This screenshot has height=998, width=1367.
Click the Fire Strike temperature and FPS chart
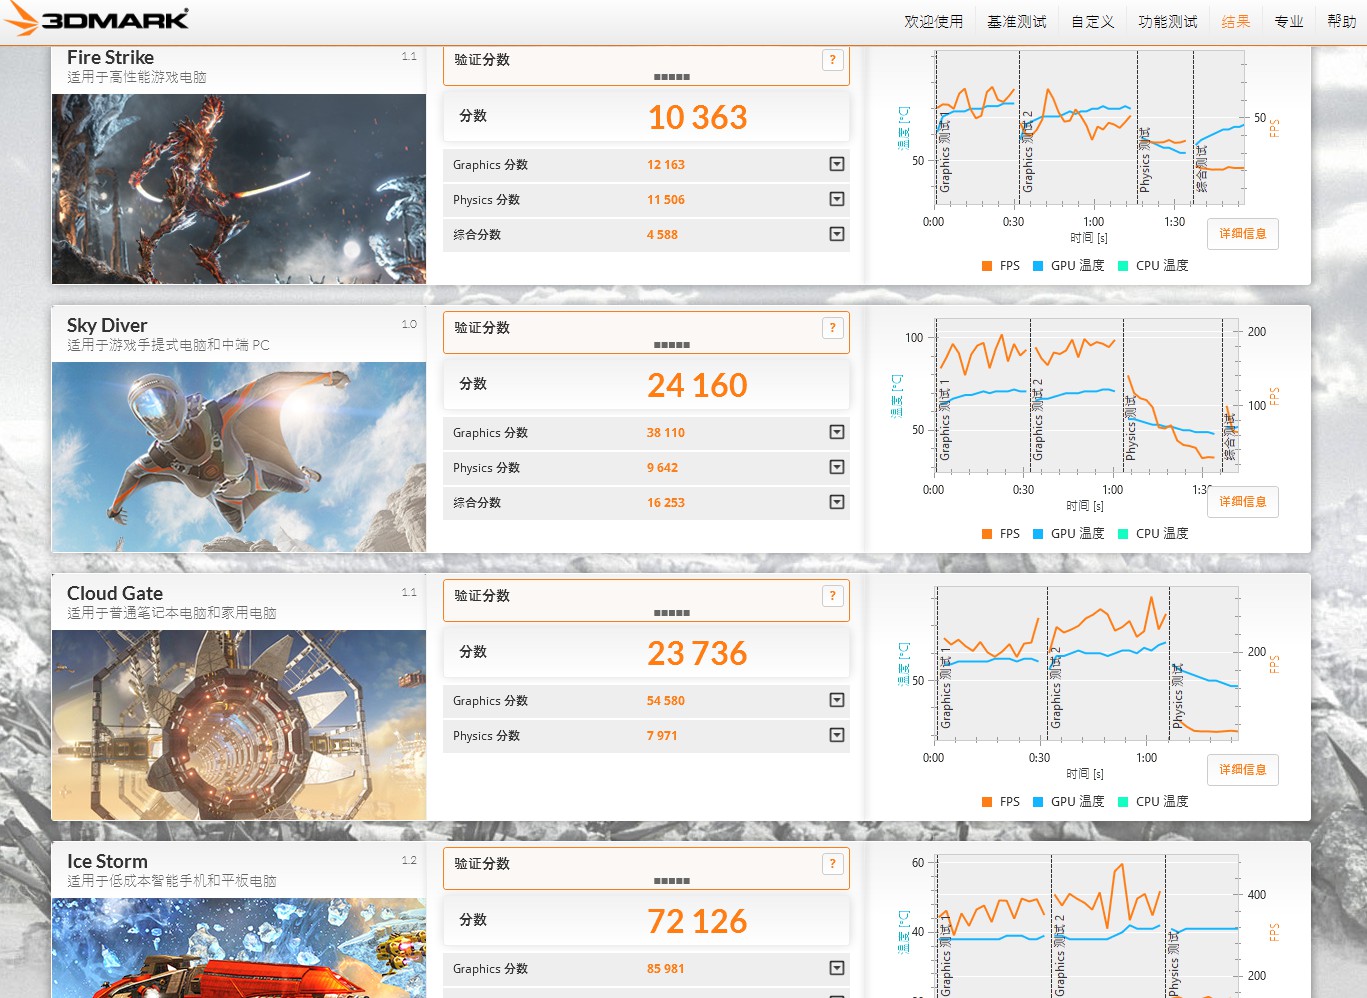pos(1088,130)
